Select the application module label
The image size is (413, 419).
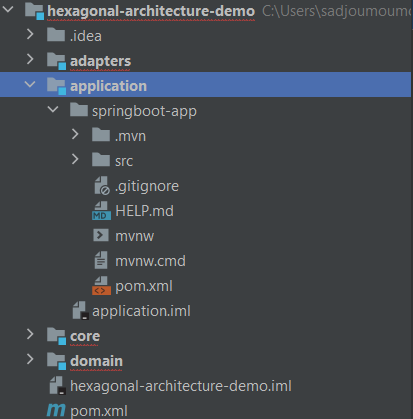click(x=108, y=86)
